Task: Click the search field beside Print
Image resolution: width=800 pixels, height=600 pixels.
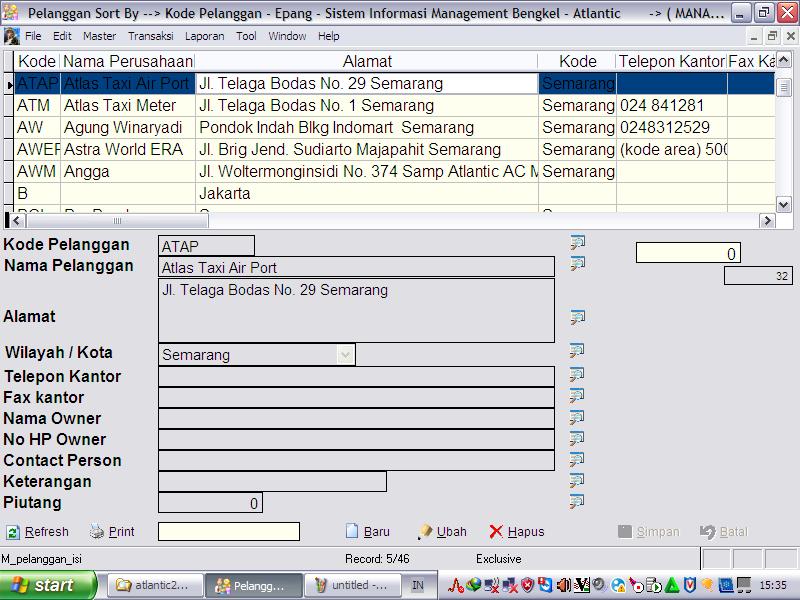Action: pos(228,532)
